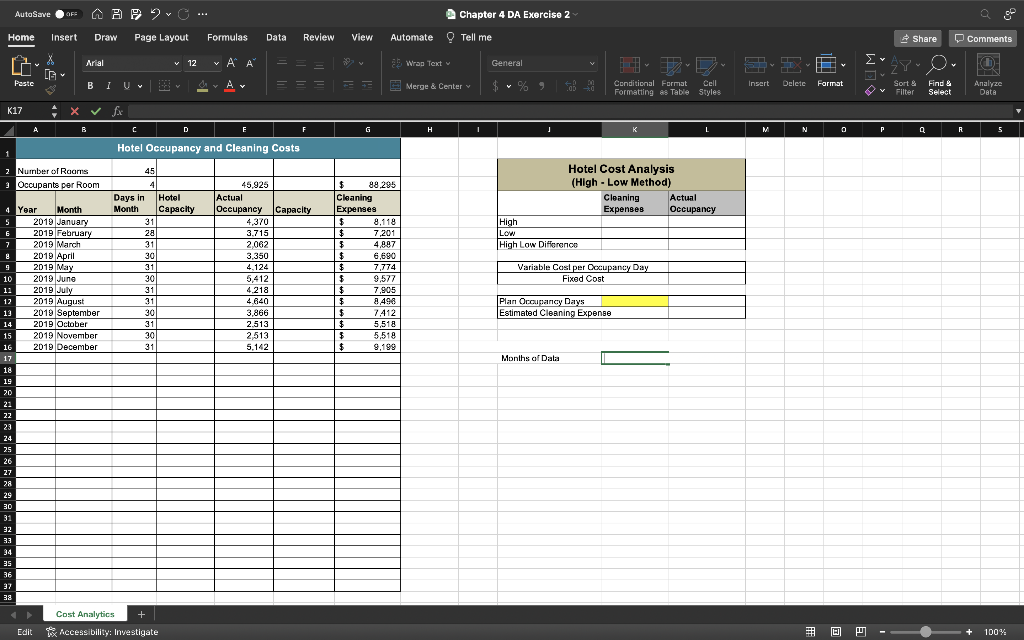The width and height of the screenshot is (1024, 640).
Task: Open the font name dropdown showing Arial
Action: click(x=130, y=62)
